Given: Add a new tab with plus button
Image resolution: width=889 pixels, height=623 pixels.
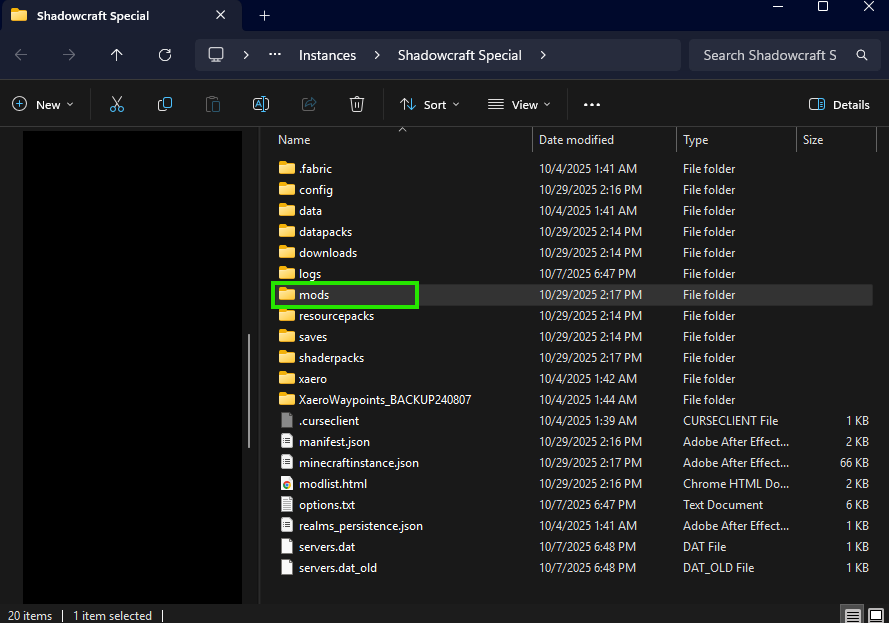Looking at the screenshot, I should coord(265,16).
